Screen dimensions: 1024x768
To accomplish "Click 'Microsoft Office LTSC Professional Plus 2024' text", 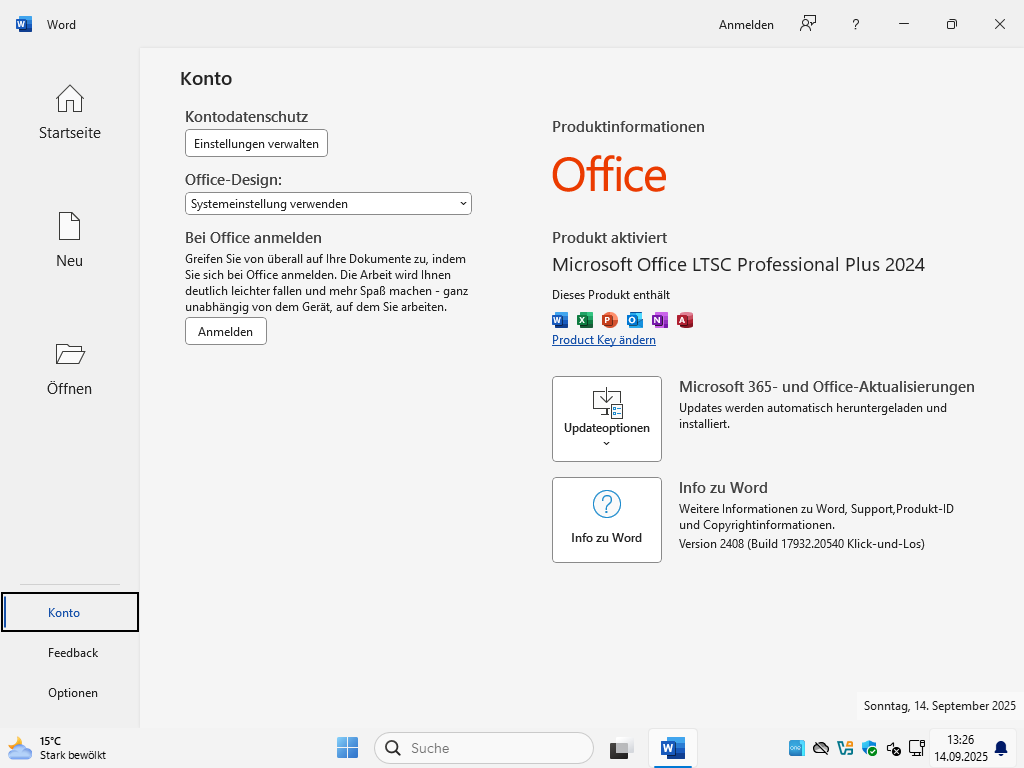I will click(x=738, y=264).
